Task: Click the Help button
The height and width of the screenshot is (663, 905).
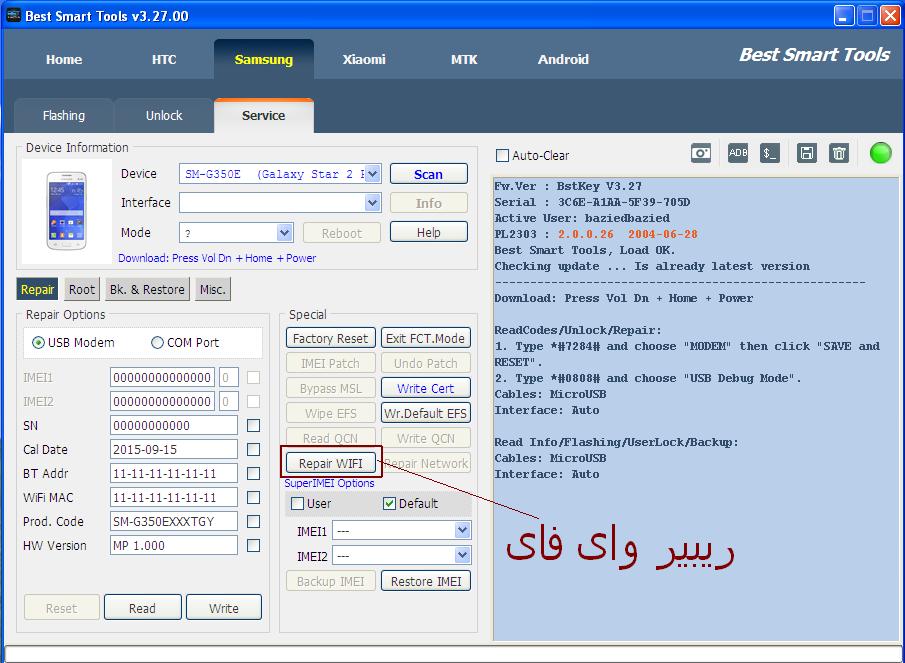Action: pyautogui.click(x=428, y=233)
